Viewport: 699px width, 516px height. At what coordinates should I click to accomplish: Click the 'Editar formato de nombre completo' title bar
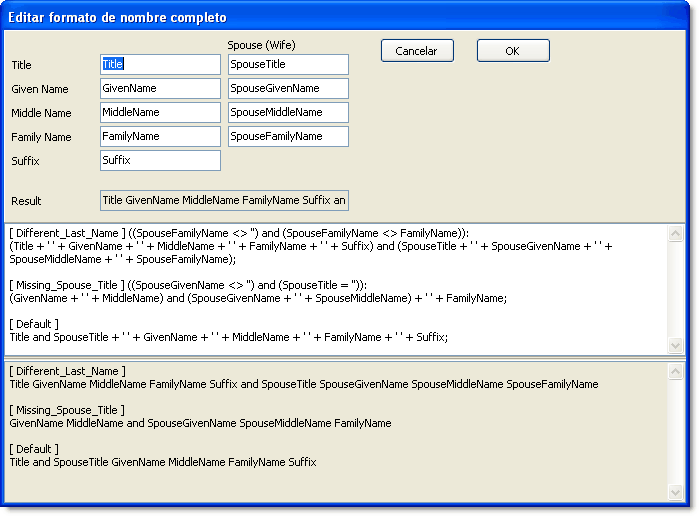point(346,17)
